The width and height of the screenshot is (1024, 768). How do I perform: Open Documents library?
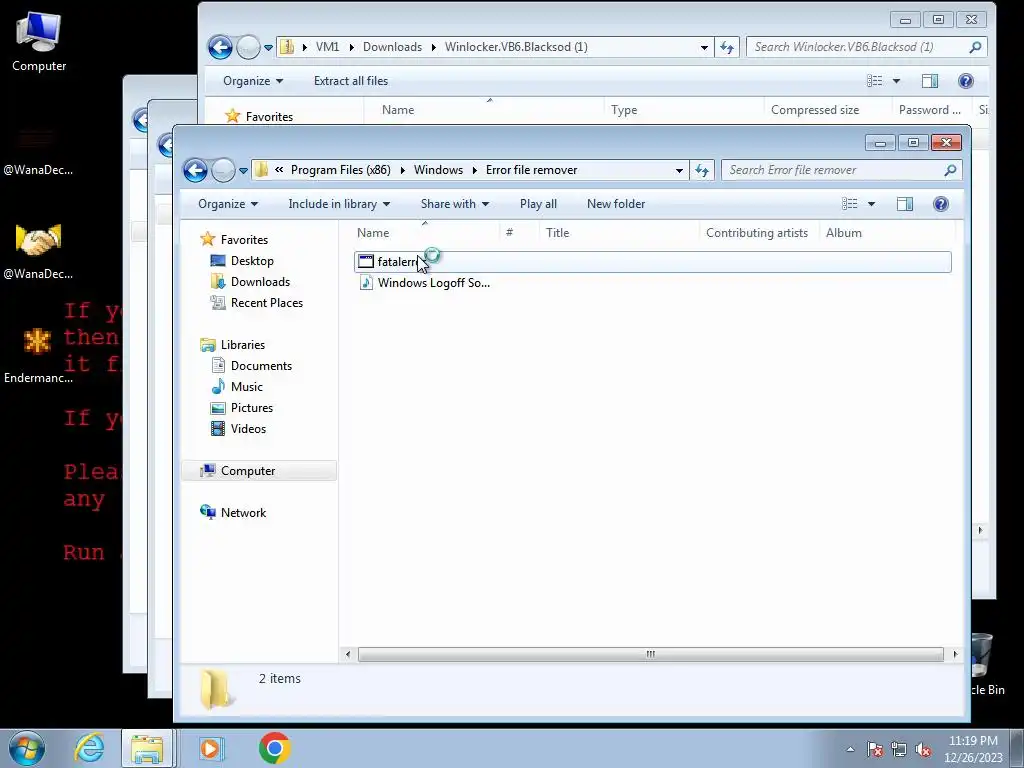tap(261, 366)
